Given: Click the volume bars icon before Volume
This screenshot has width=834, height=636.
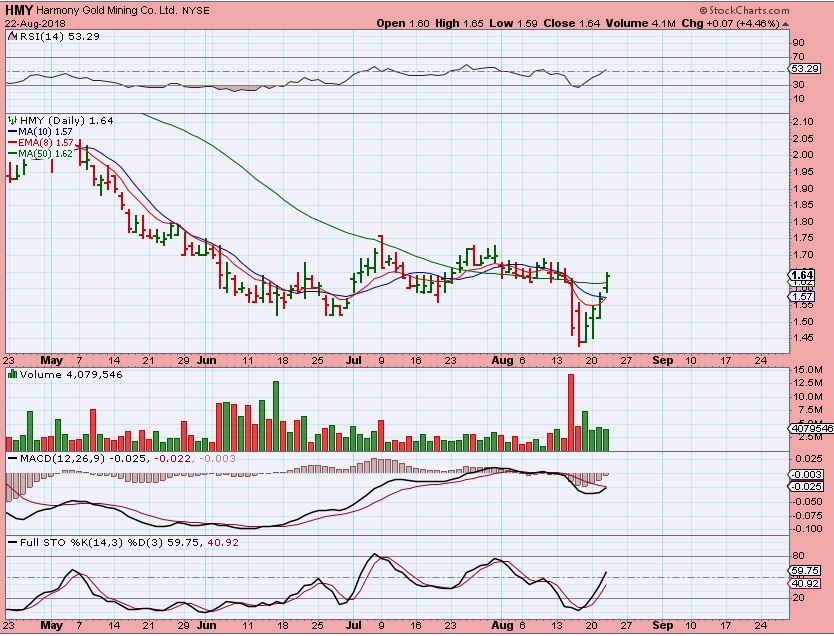Looking at the screenshot, I should [x=13, y=374].
